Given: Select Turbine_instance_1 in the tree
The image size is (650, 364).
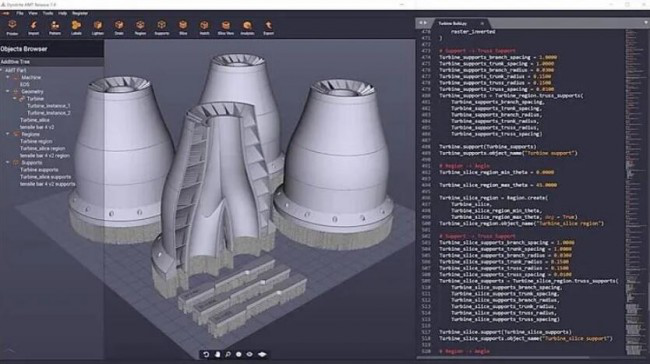Looking at the screenshot, I should click(x=49, y=106).
